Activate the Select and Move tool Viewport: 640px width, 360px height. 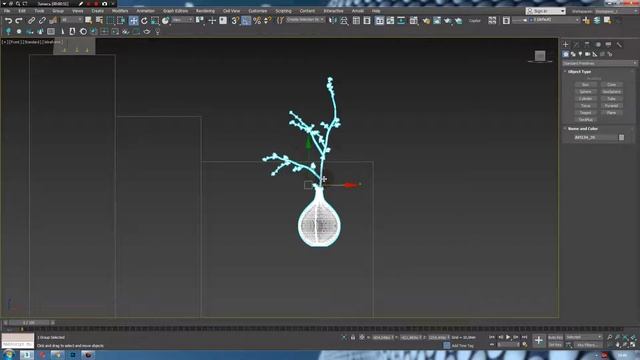click(x=133, y=20)
